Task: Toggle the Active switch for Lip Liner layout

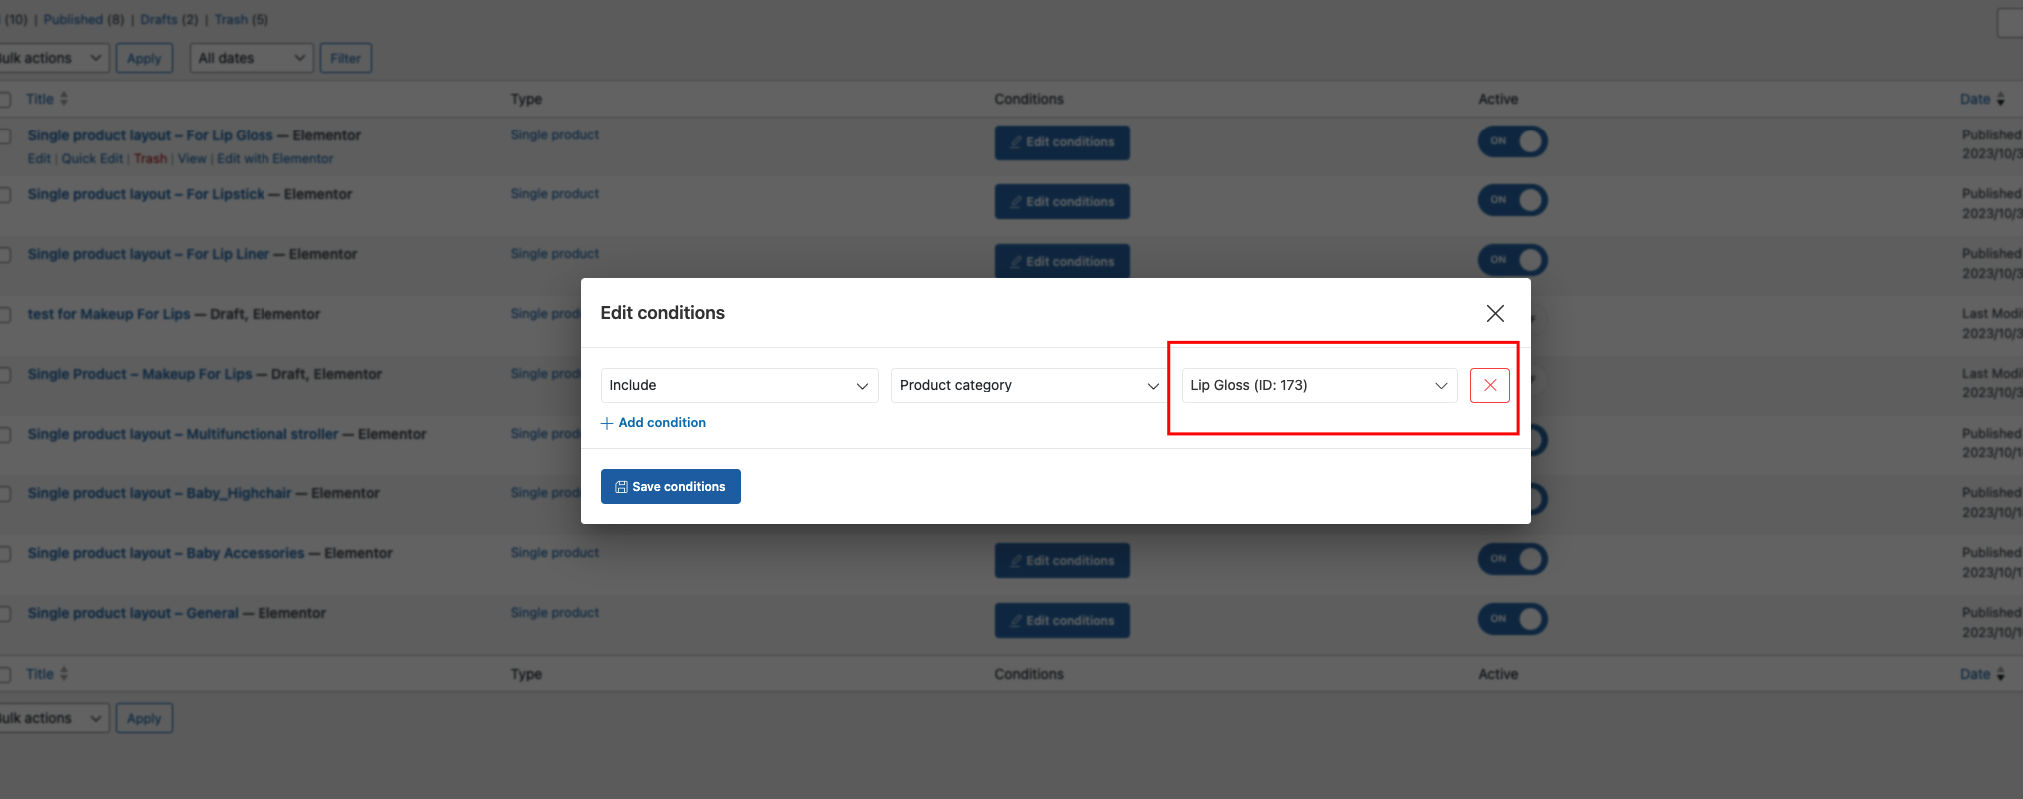Action: 1512,260
